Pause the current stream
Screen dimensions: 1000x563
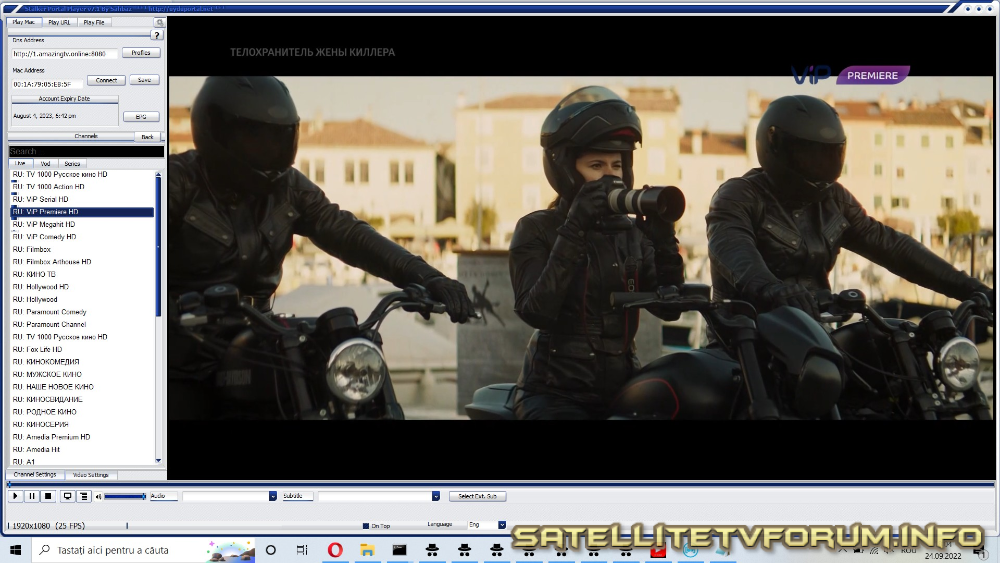pos(31,496)
